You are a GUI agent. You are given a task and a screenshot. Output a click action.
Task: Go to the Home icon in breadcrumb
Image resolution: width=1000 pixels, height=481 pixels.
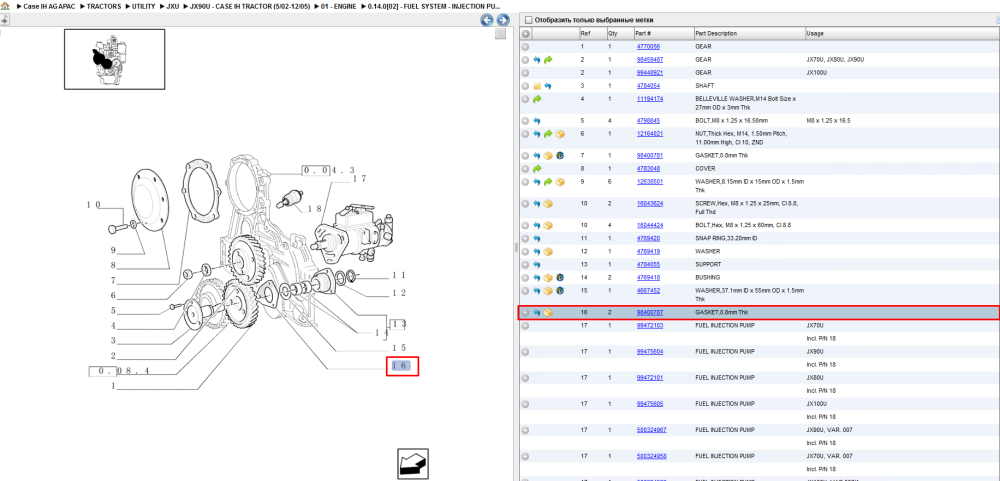5,6
